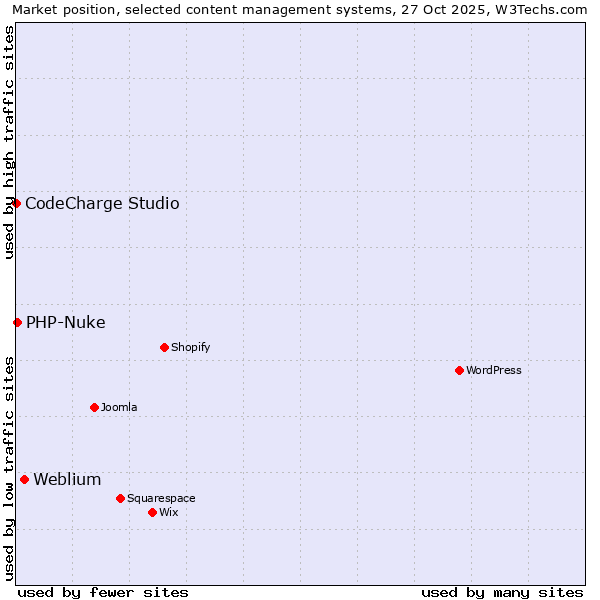Select the Weblium red marker

point(24,479)
